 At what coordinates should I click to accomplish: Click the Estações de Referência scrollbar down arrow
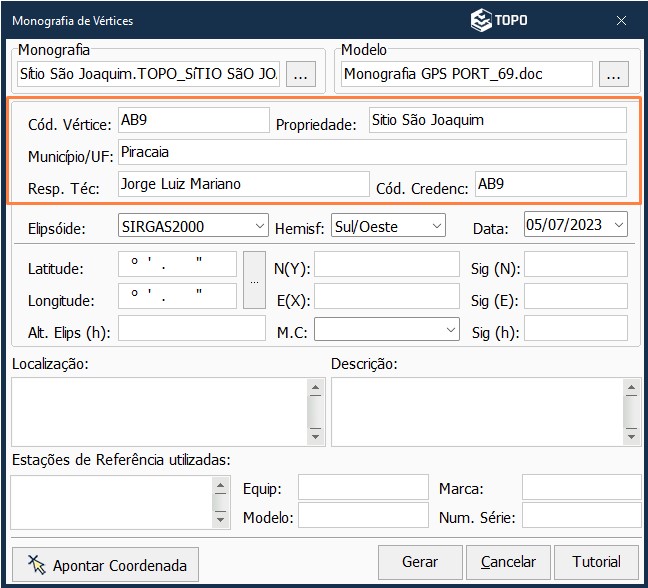(221, 519)
